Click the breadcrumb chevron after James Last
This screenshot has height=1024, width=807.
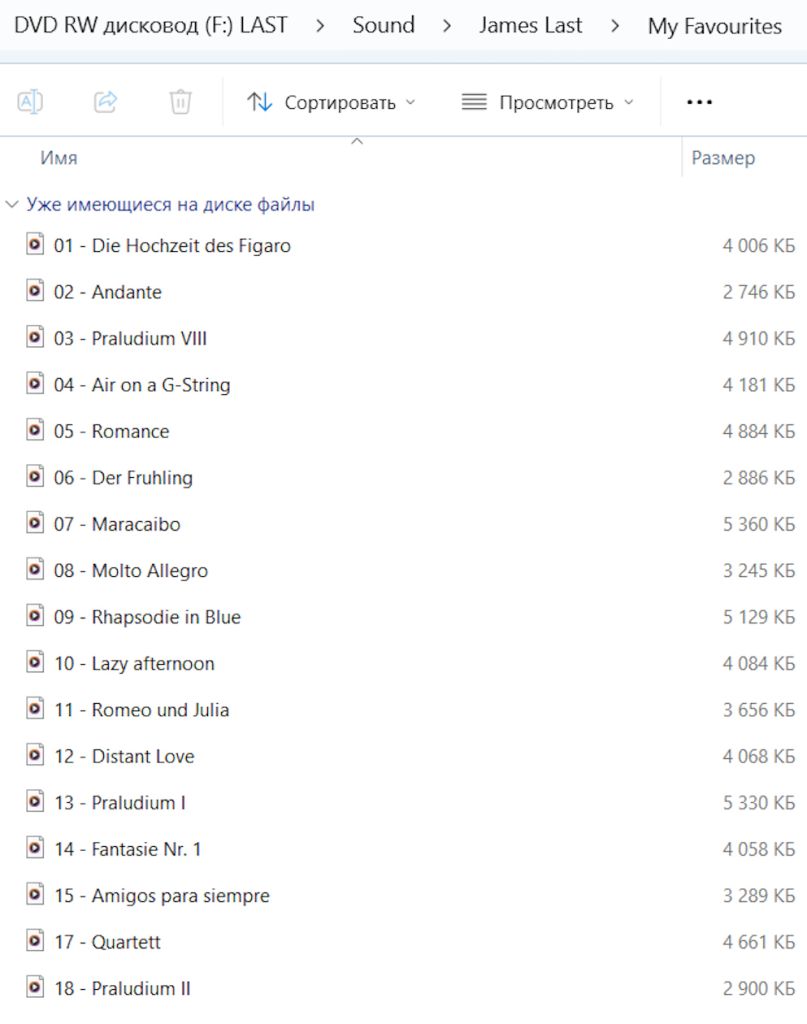click(614, 26)
